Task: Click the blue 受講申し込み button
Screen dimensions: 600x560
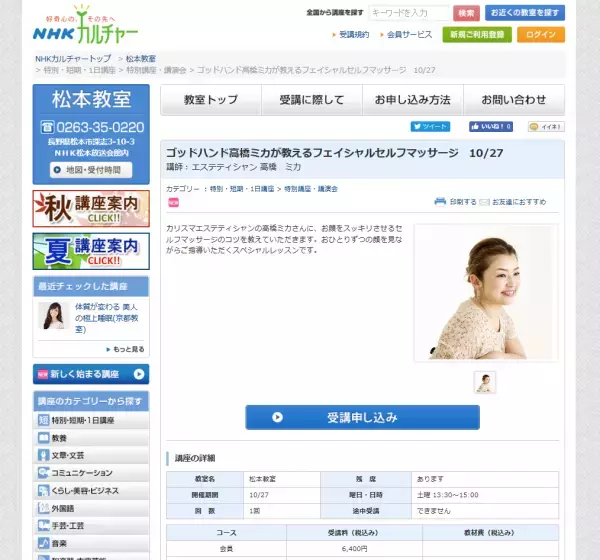Action: (x=362, y=417)
